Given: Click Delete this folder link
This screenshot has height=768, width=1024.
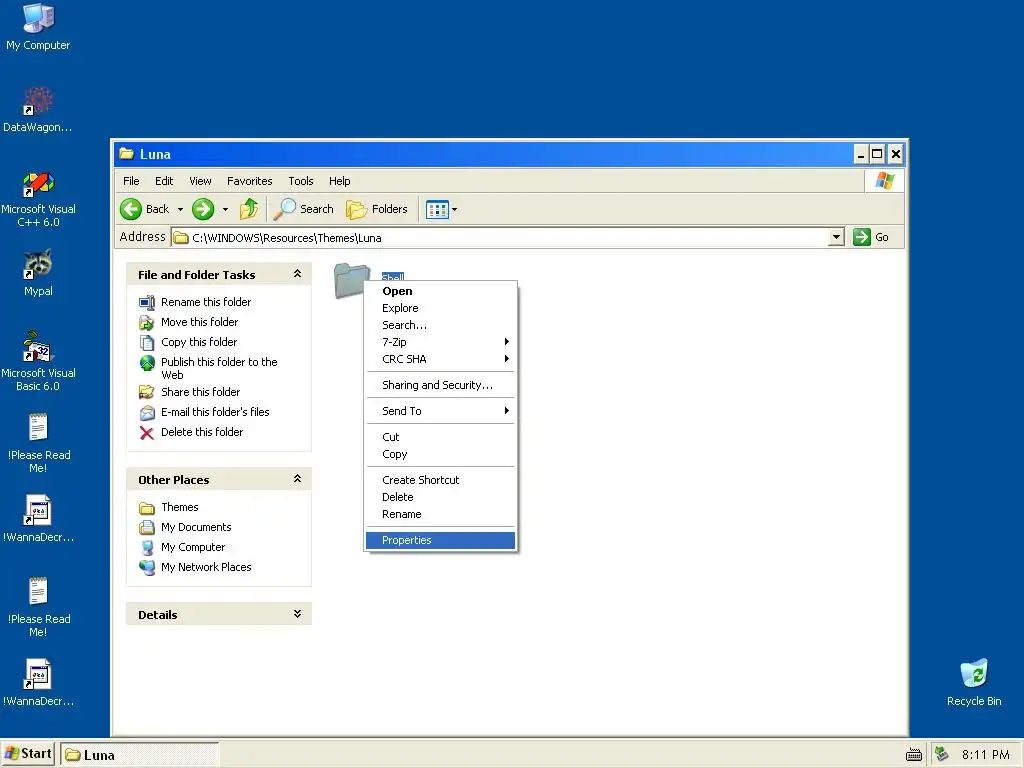Looking at the screenshot, I should point(202,432).
